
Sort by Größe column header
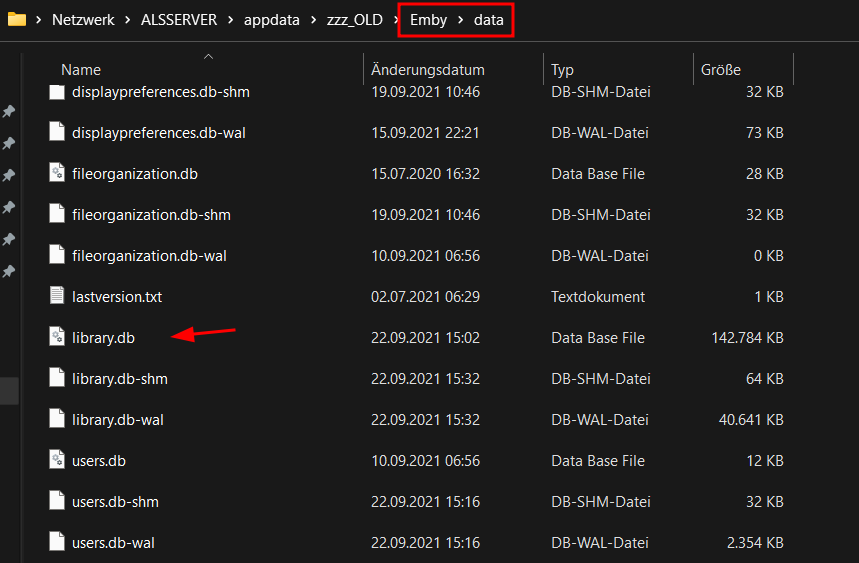pos(721,70)
